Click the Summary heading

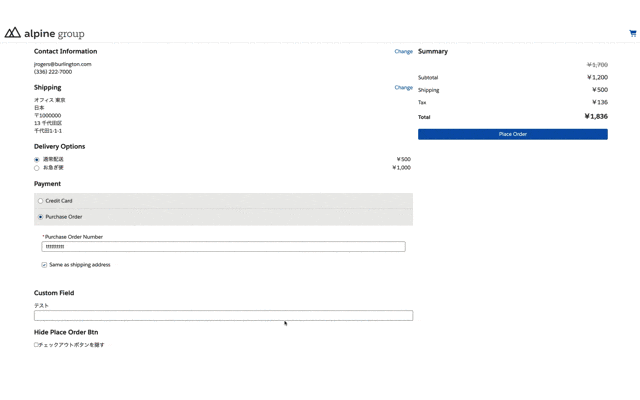tap(433, 51)
